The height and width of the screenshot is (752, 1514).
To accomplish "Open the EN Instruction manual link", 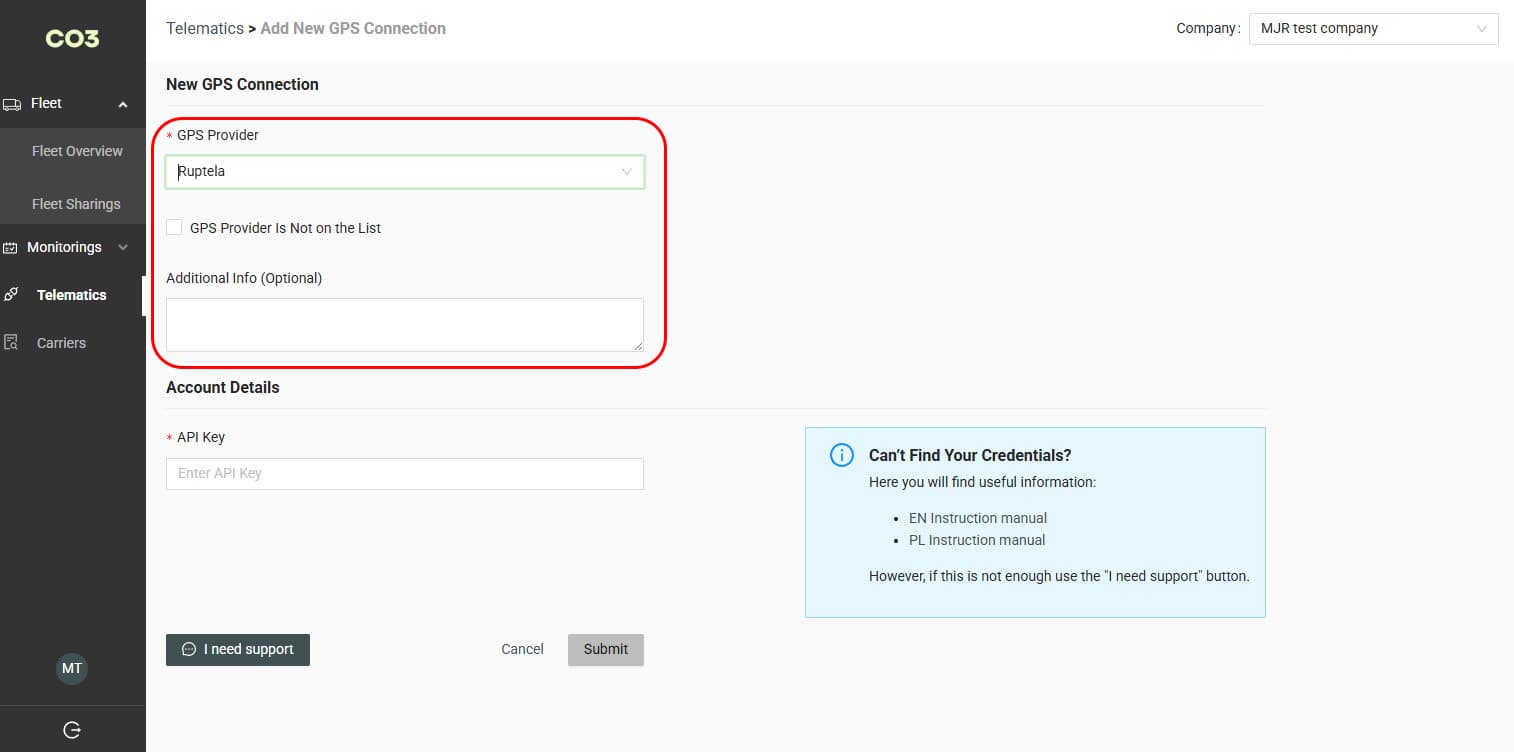I will click(977, 518).
